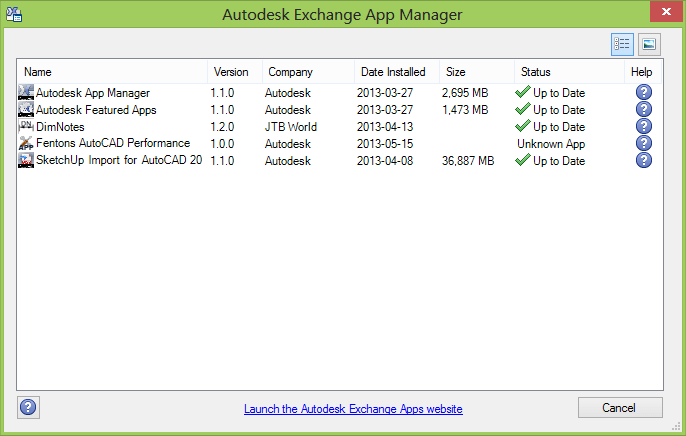
Task: Select the Autodesk App Manager row
Action: (340, 93)
